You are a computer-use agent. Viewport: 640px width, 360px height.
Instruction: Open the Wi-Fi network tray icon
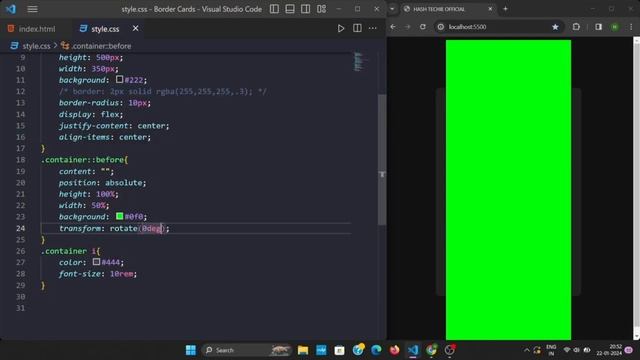(567, 350)
